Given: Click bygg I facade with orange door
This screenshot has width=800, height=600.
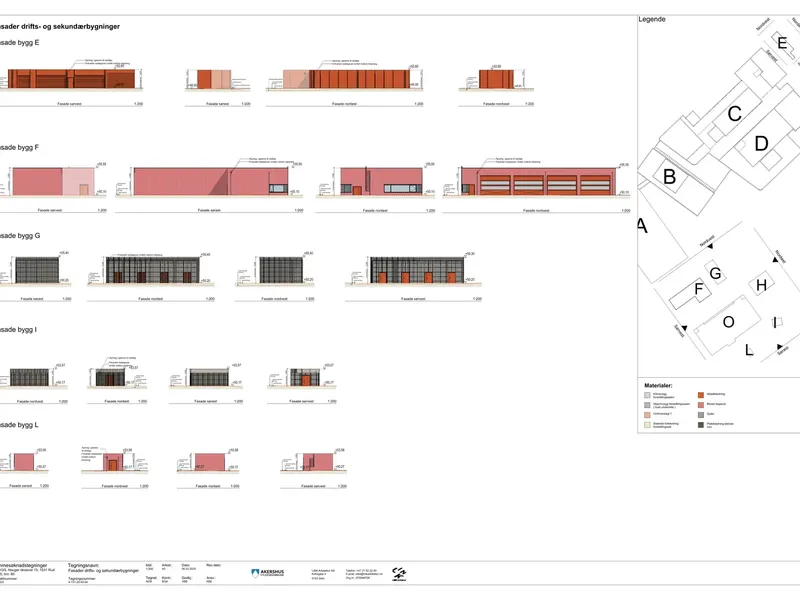Looking at the screenshot, I should [305, 377].
